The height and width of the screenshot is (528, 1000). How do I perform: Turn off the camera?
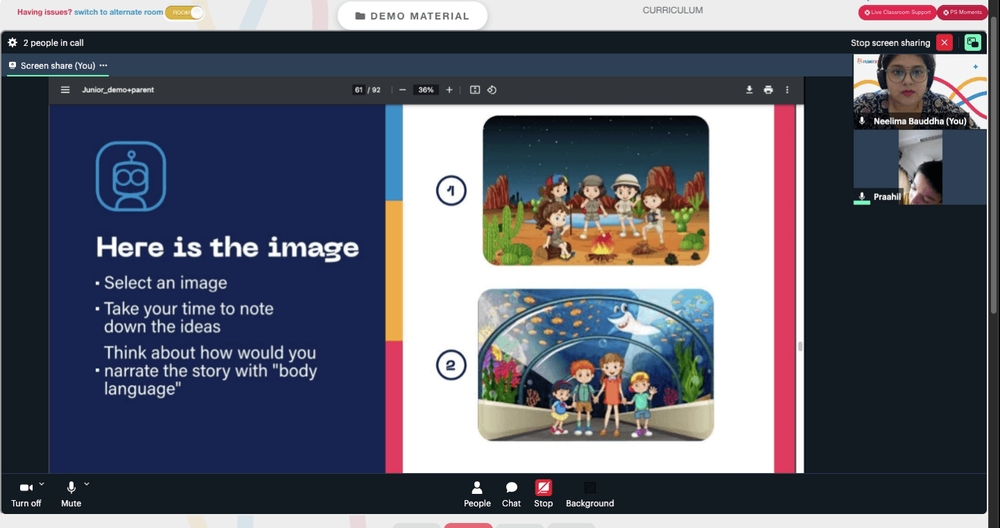point(26,494)
